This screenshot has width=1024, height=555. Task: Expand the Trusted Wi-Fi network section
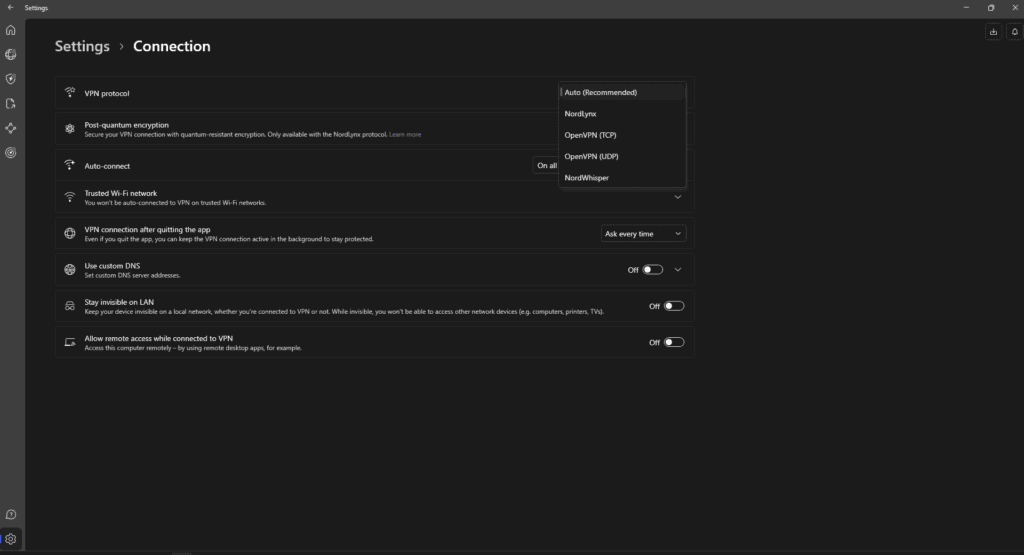tap(677, 198)
